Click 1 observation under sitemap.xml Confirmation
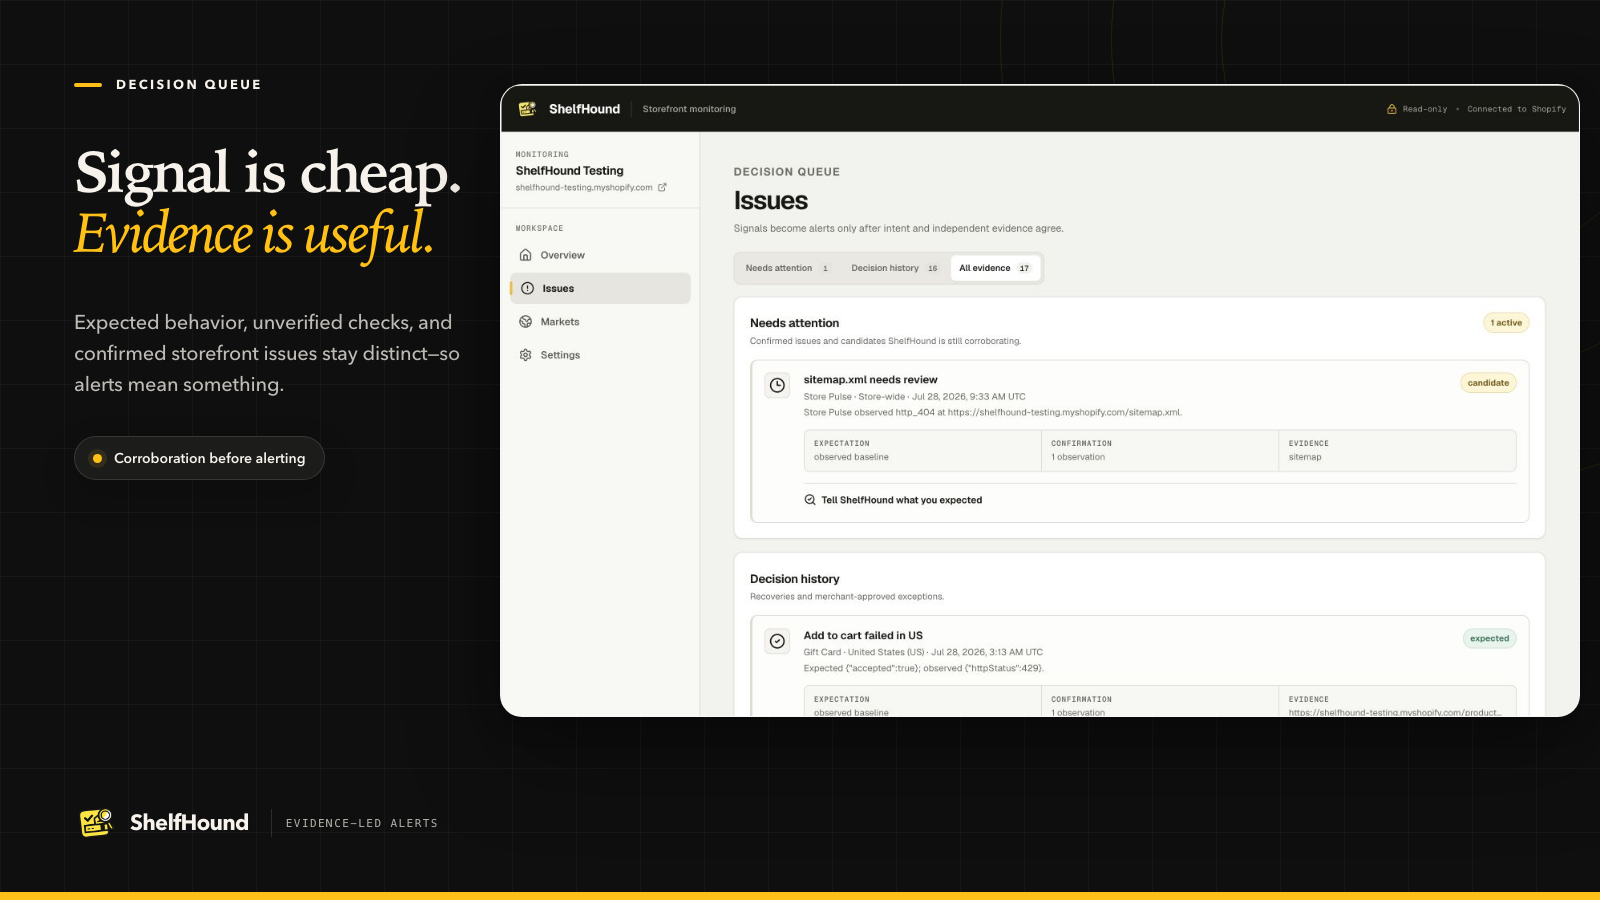The height and width of the screenshot is (900, 1600). click(x=1078, y=457)
